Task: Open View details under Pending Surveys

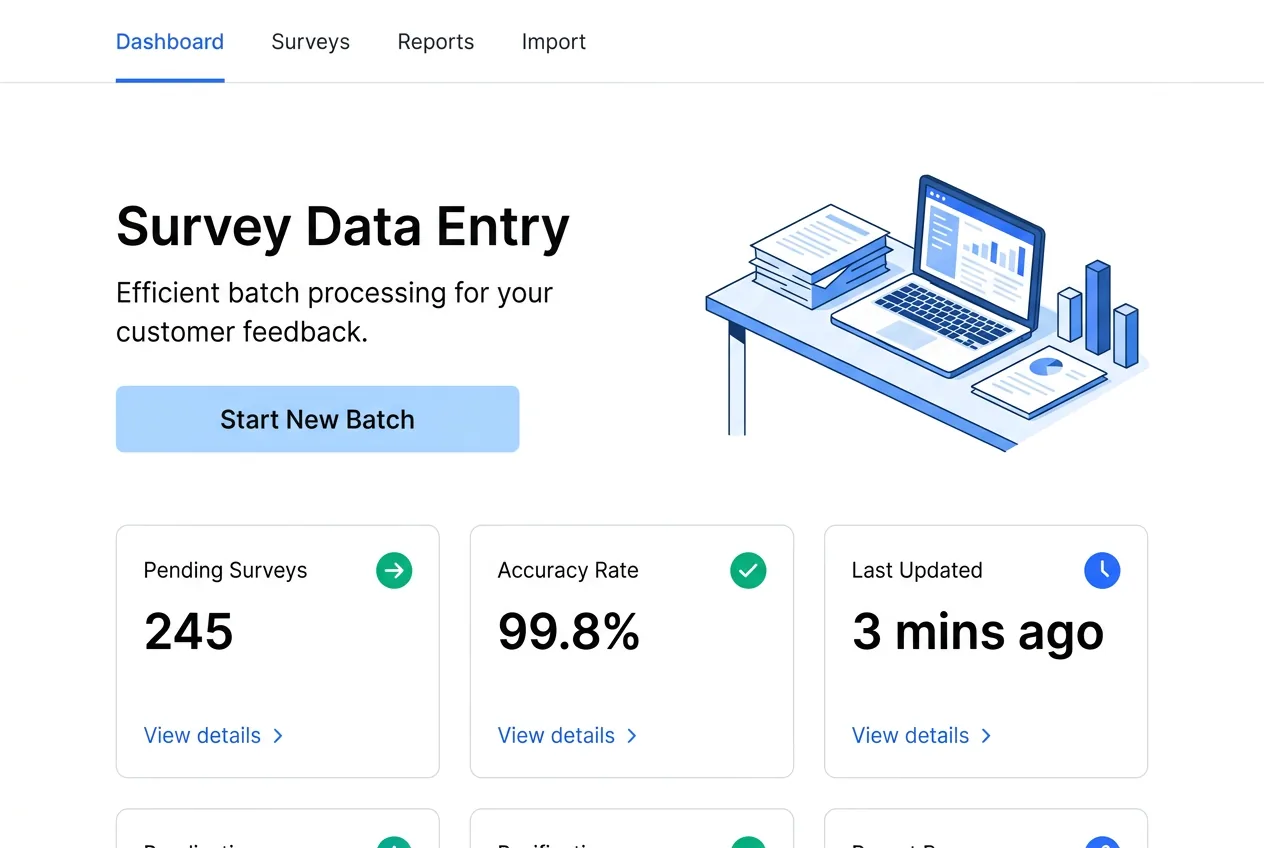Action: tap(202, 735)
